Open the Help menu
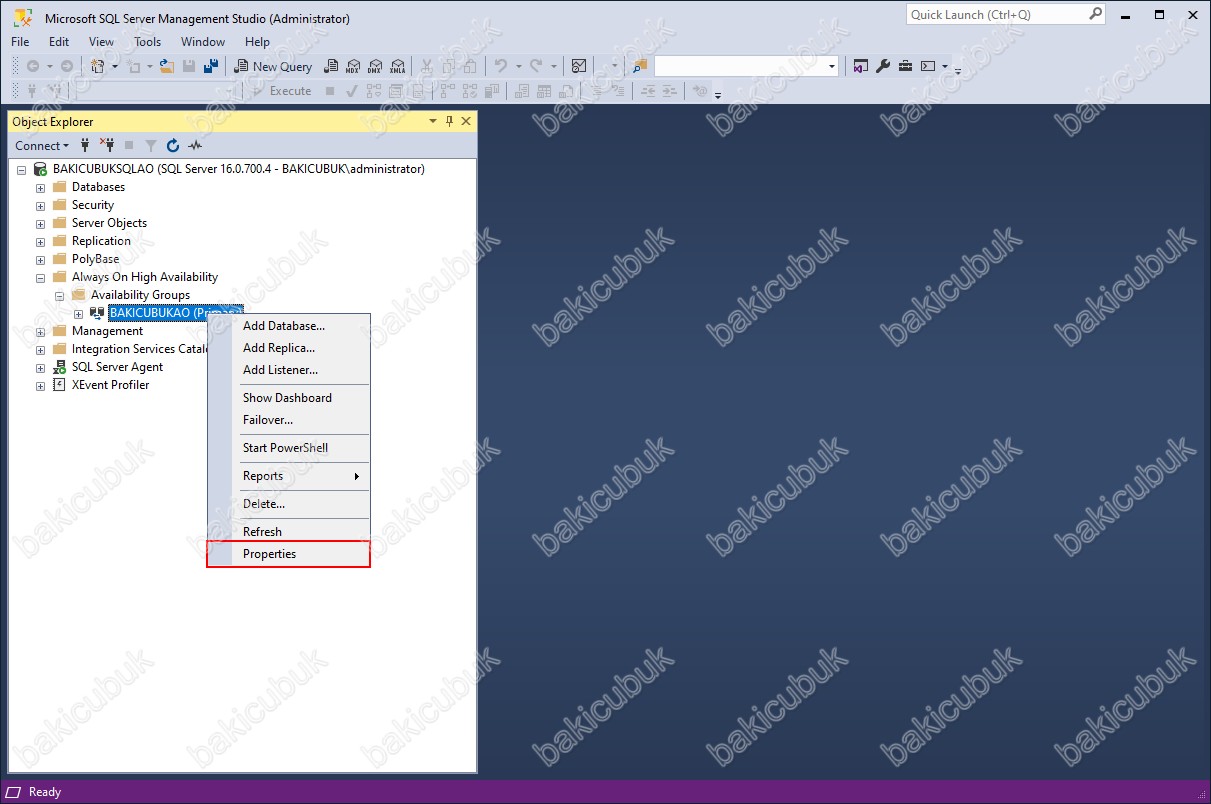Viewport: 1211px width, 804px height. [x=257, y=42]
